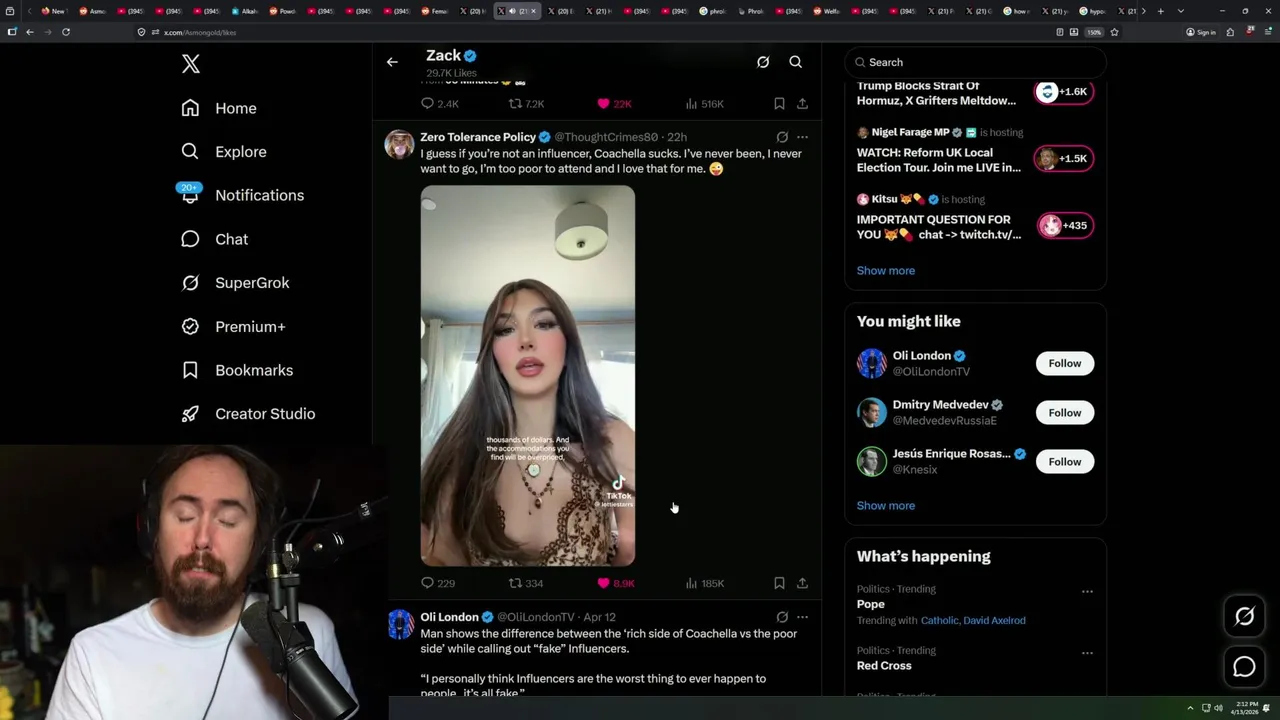Open David Axelrod trending link
The width and height of the screenshot is (1280, 720).
click(994, 621)
